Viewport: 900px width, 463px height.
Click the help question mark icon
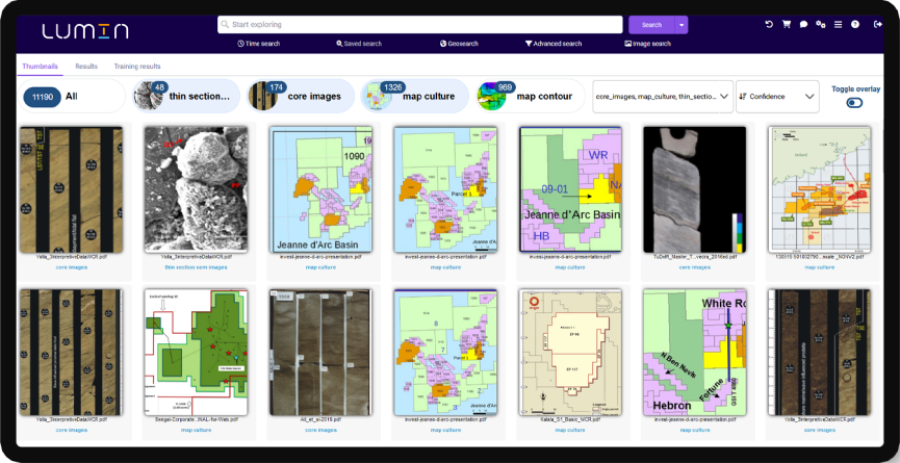855,25
